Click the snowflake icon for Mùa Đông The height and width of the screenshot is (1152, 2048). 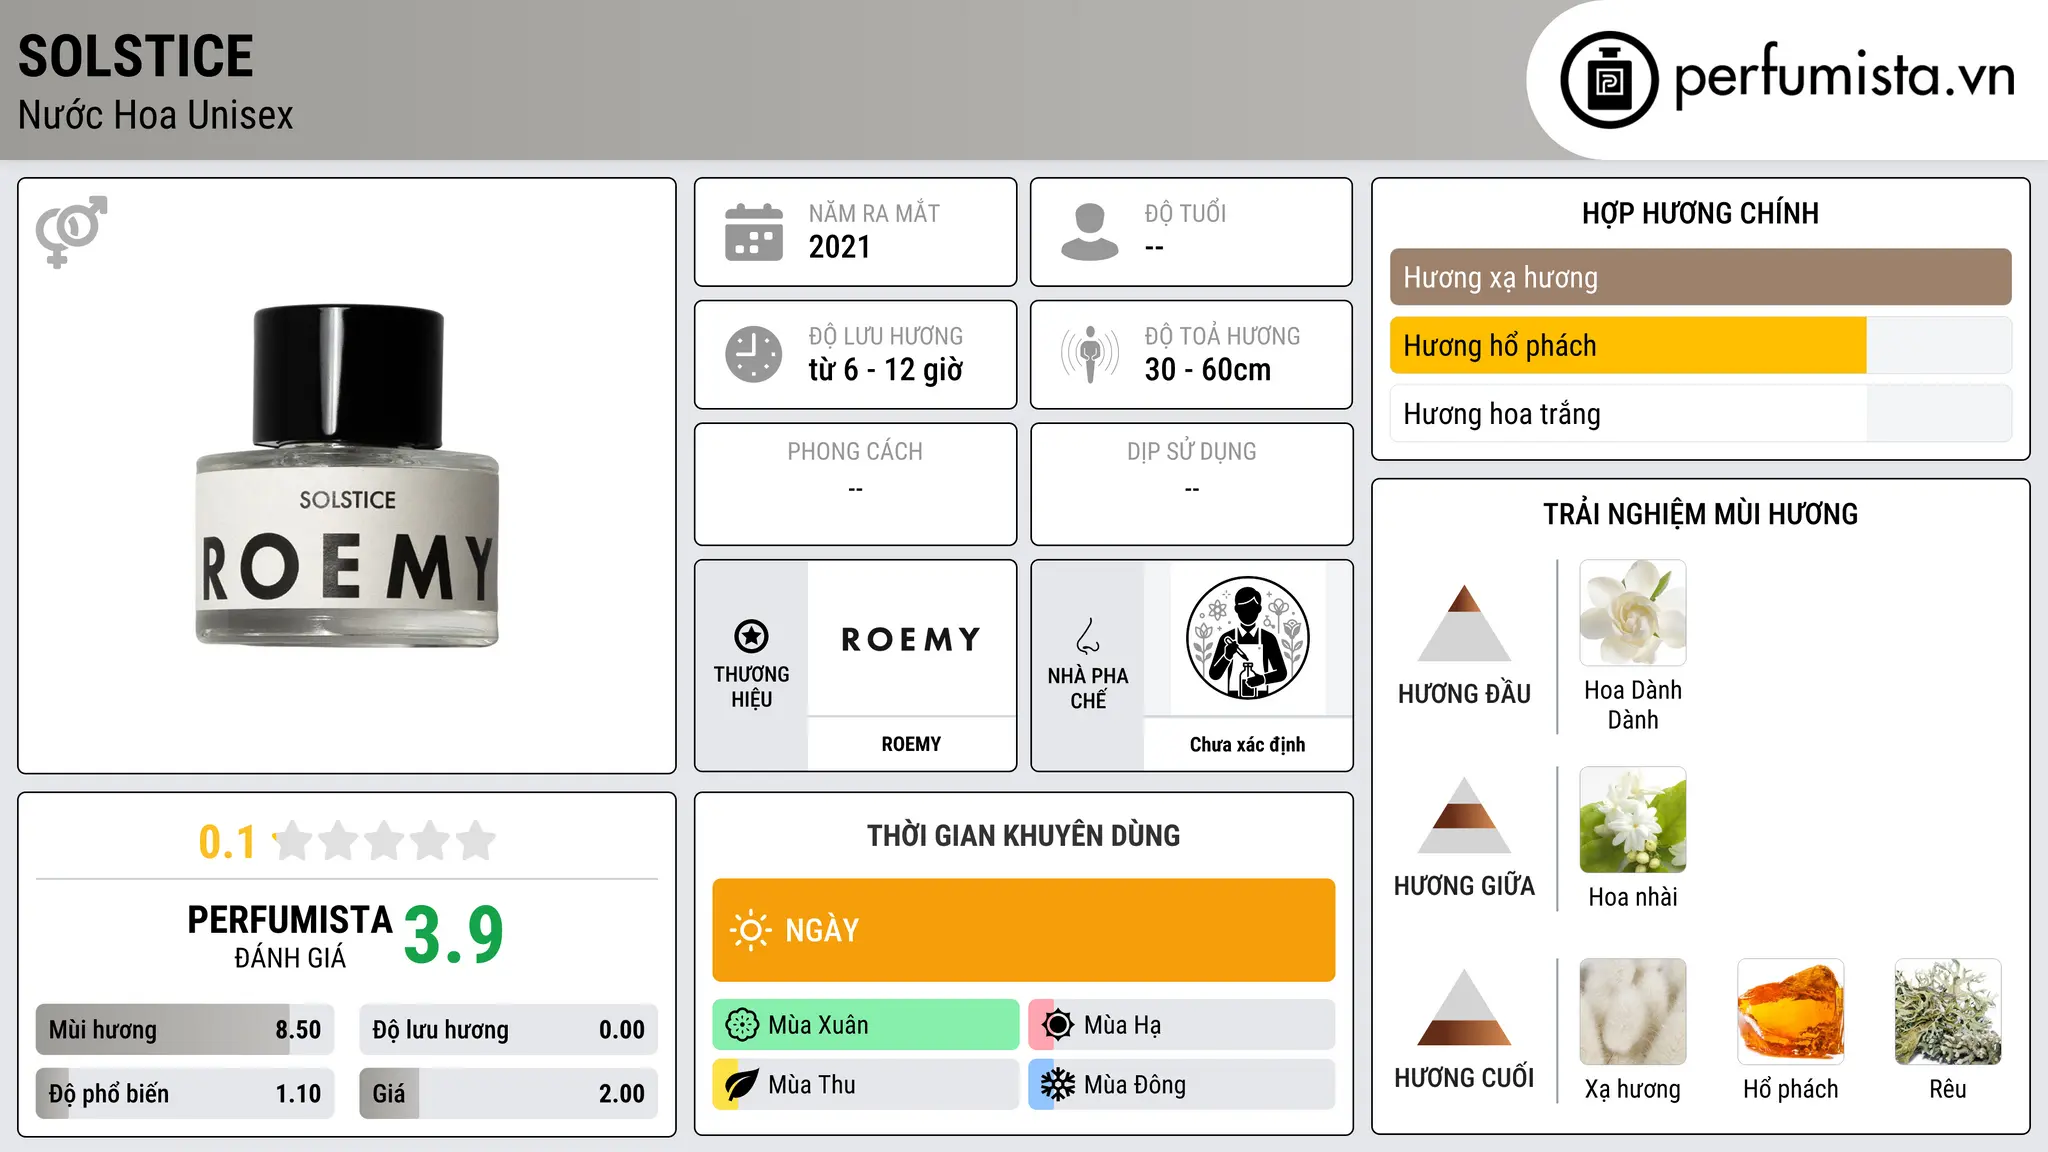(1058, 1085)
